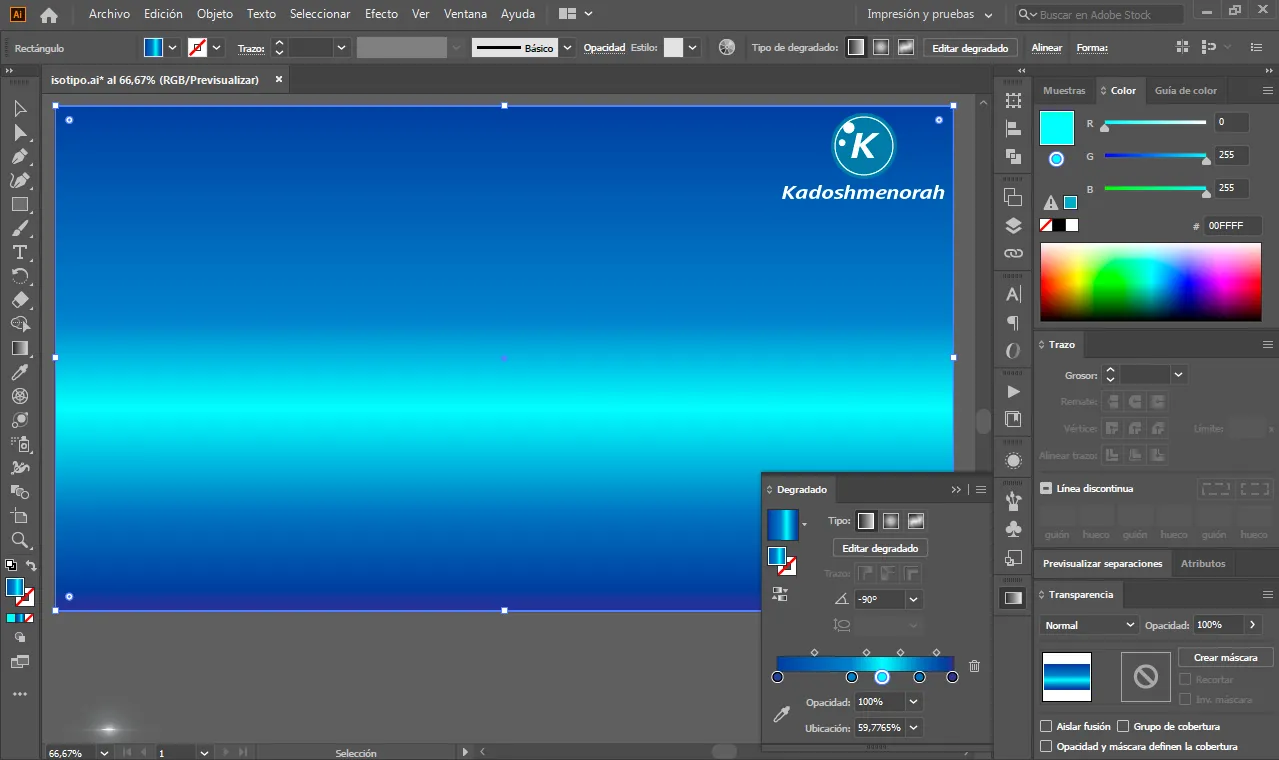The image size is (1279, 760).
Task: Open the arrange documents layout icon
Action: (x=575, y=14)
